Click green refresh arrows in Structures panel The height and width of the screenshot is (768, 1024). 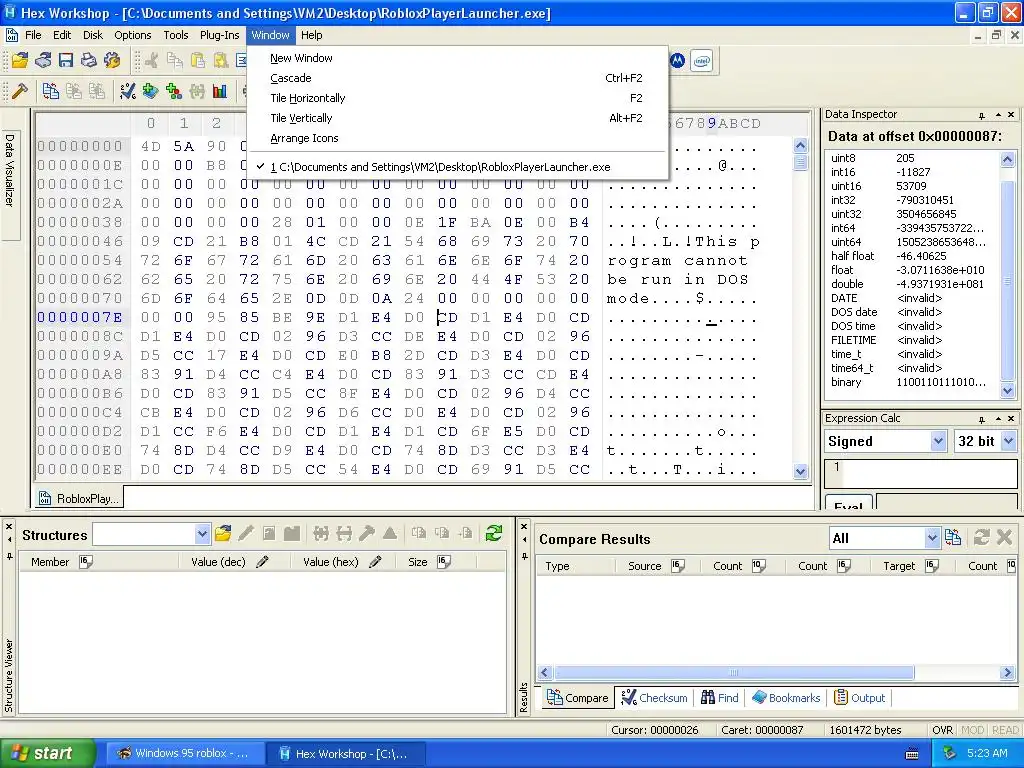pos(494,534)
